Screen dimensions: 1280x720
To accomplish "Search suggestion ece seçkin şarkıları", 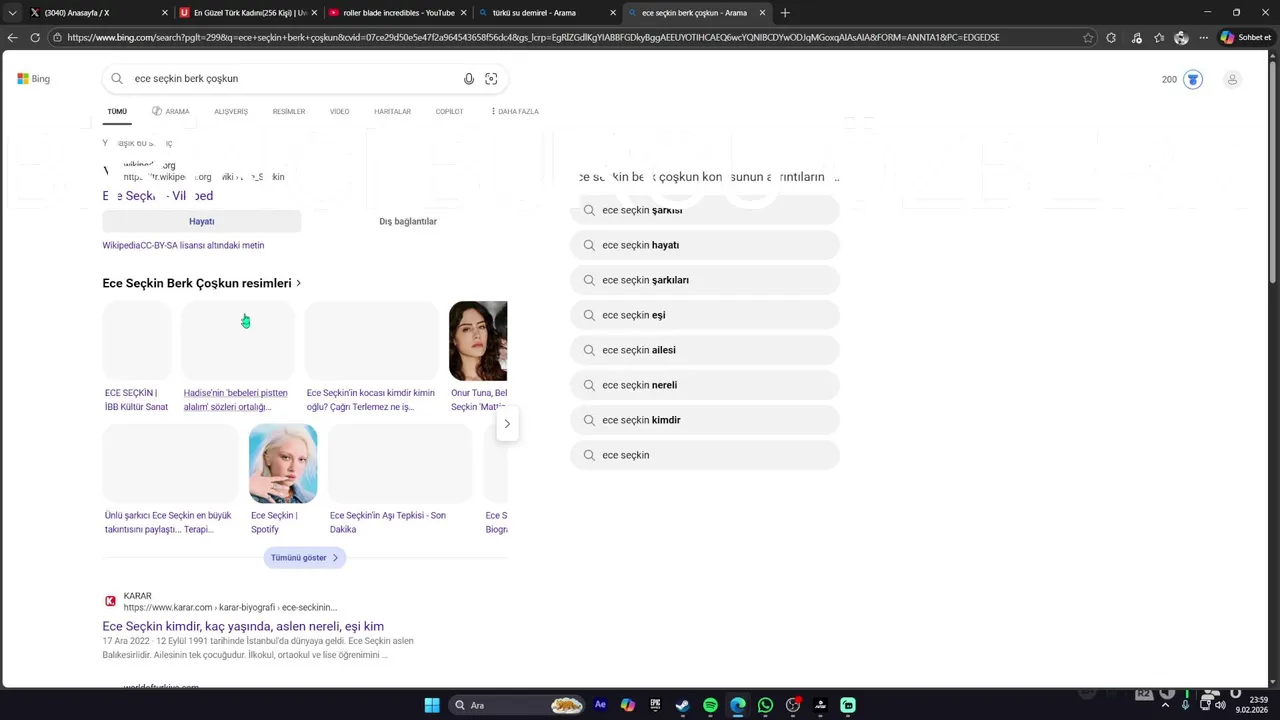I will coord(705,280).
